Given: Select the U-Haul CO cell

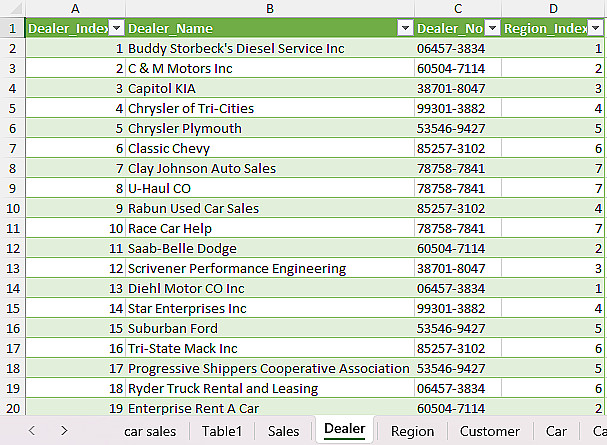Looking at the screenshot, I should coord(270,188).
